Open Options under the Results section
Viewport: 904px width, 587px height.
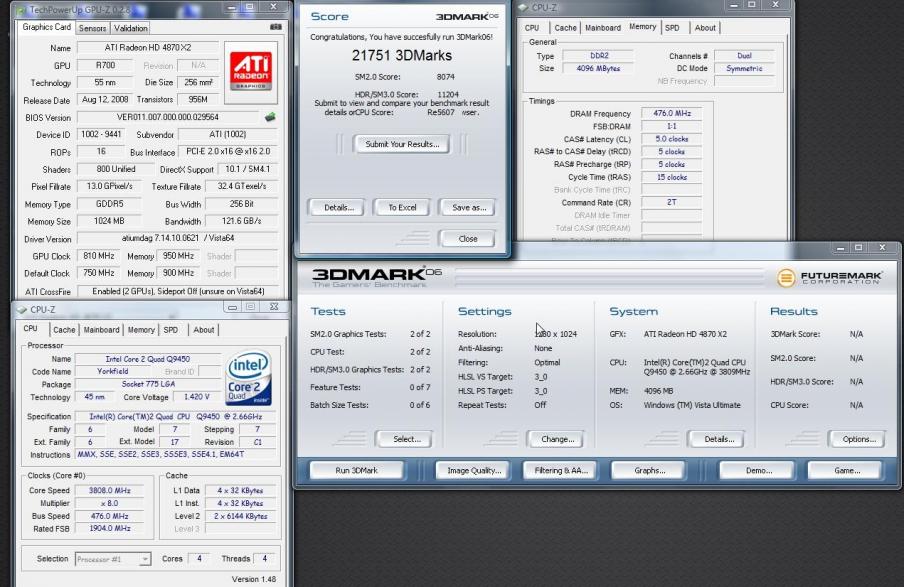[x=859, y=439]
